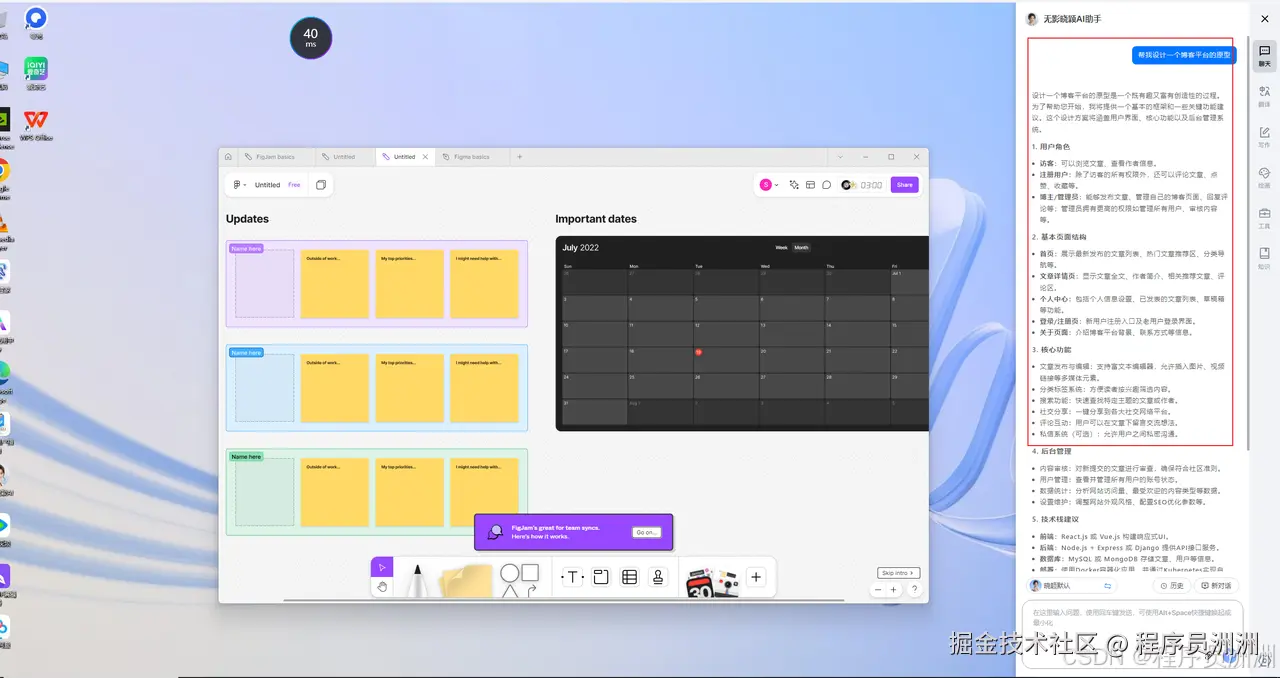The width and height of the screenshot is (1280, 678).
Task: Click the 40 ms latency indicator
Action: tap(311, 38)
